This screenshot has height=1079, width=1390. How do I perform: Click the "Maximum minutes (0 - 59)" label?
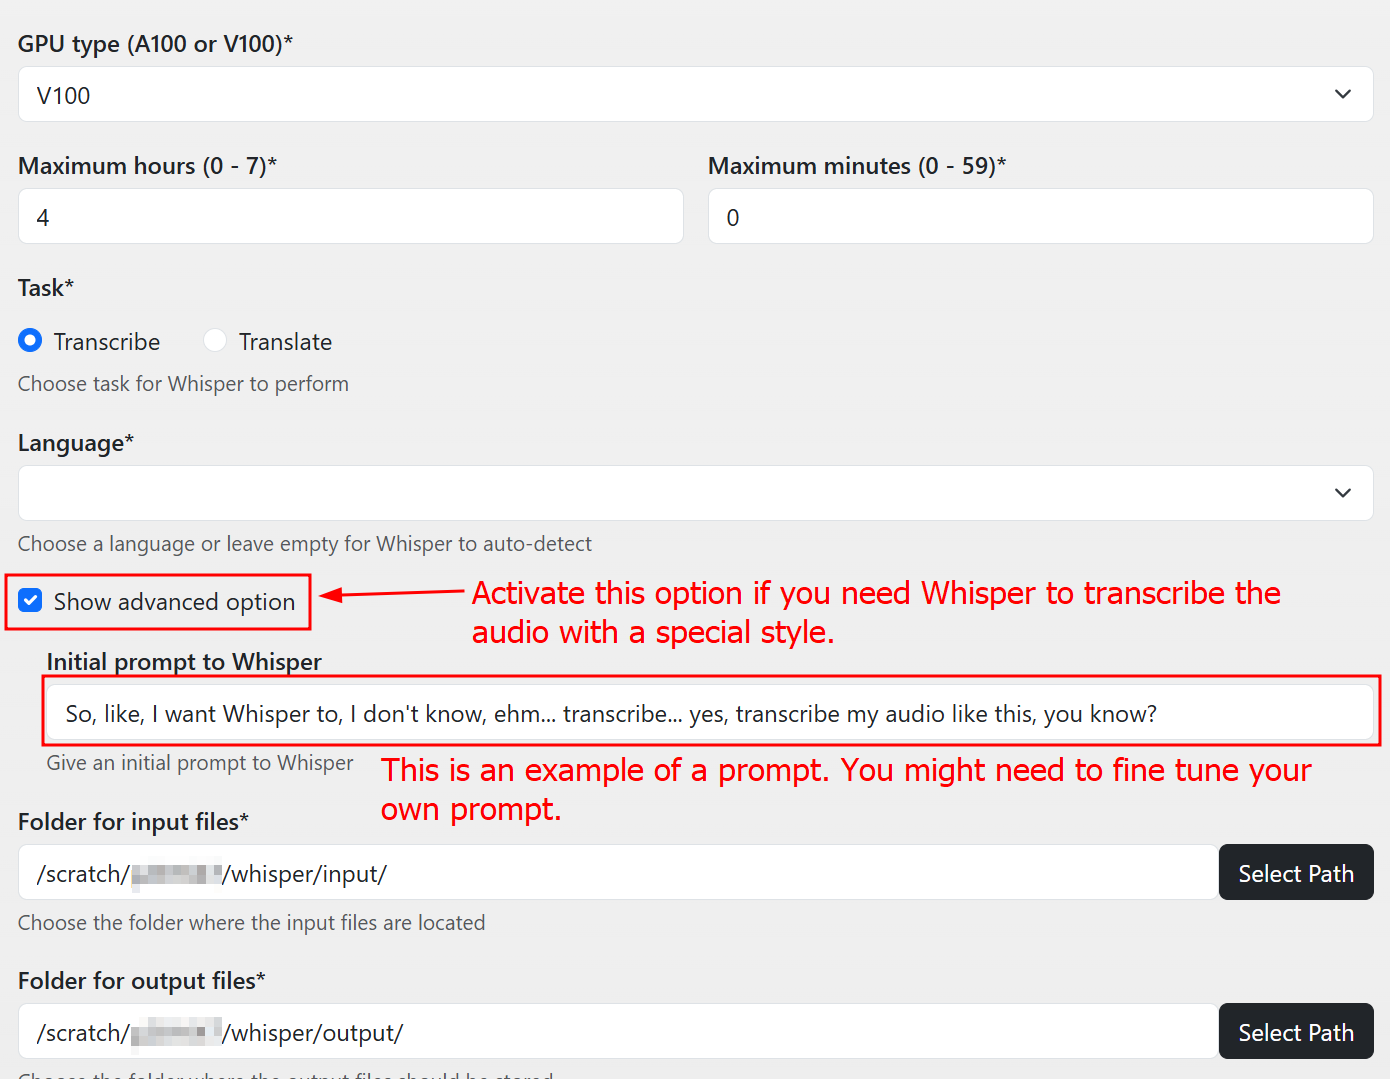856,166
